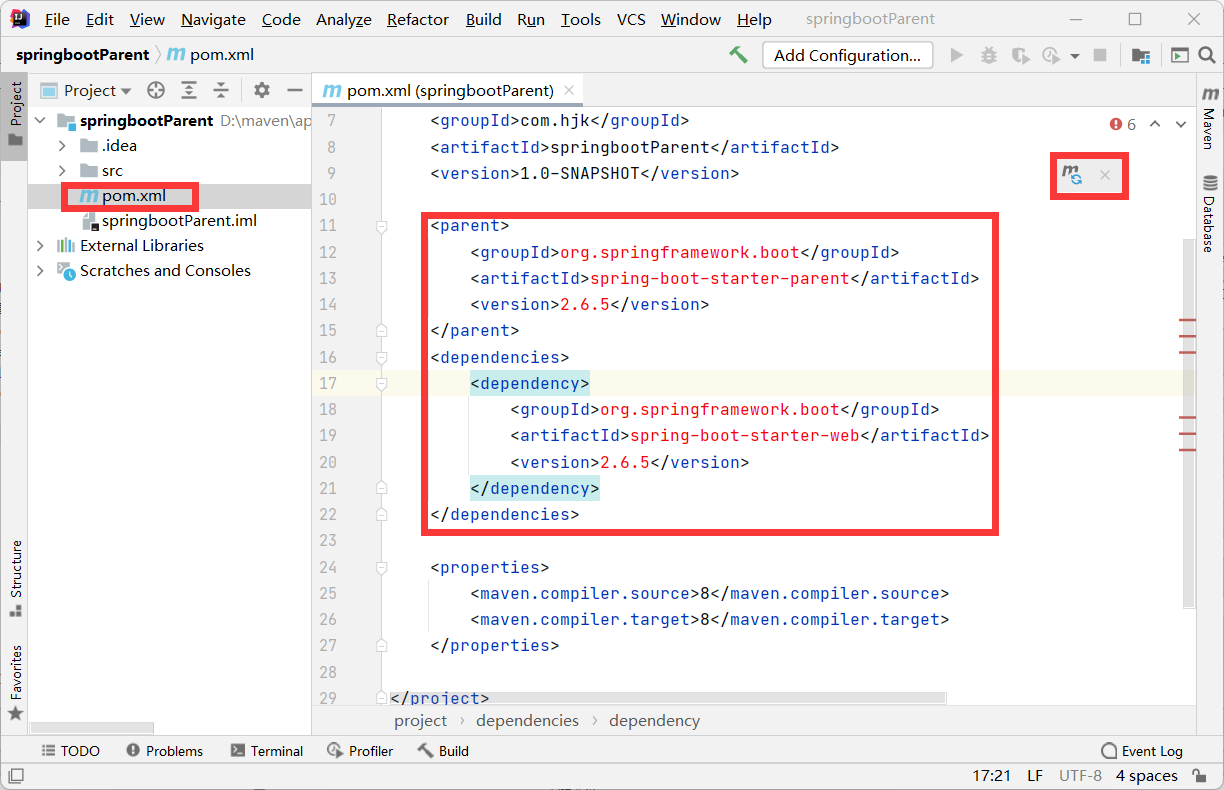1224x790 pixels.
Task: Close the pom.xml editor tab
Action: pos(569,90)
